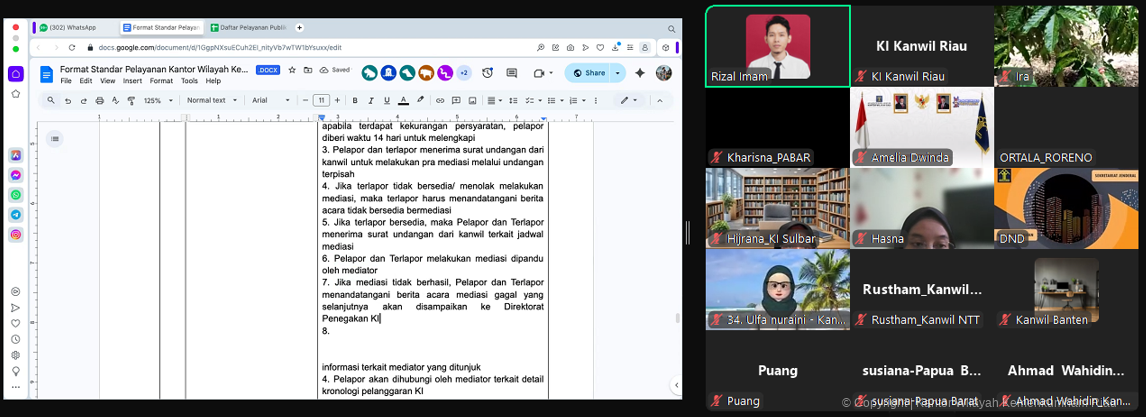This screenshot has height=417, width=1146.
Task: Open version history clock icon
Action: click(x=487, y=73)
